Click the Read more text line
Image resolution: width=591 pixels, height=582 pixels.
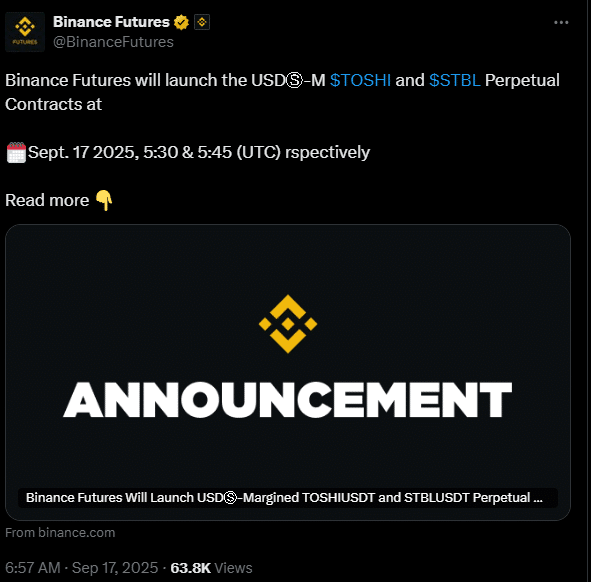47,200
